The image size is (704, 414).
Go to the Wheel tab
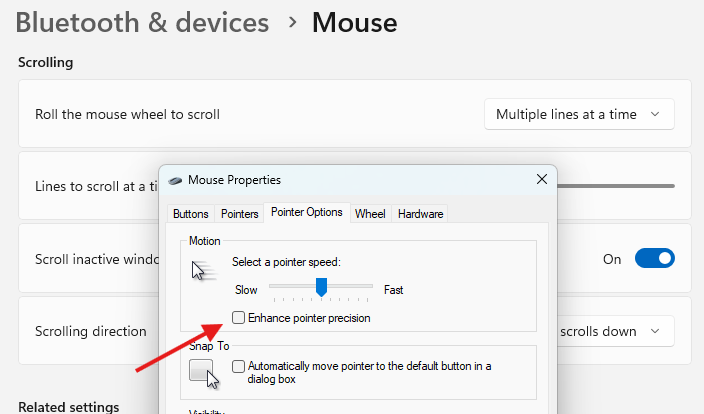click(370, 214)
